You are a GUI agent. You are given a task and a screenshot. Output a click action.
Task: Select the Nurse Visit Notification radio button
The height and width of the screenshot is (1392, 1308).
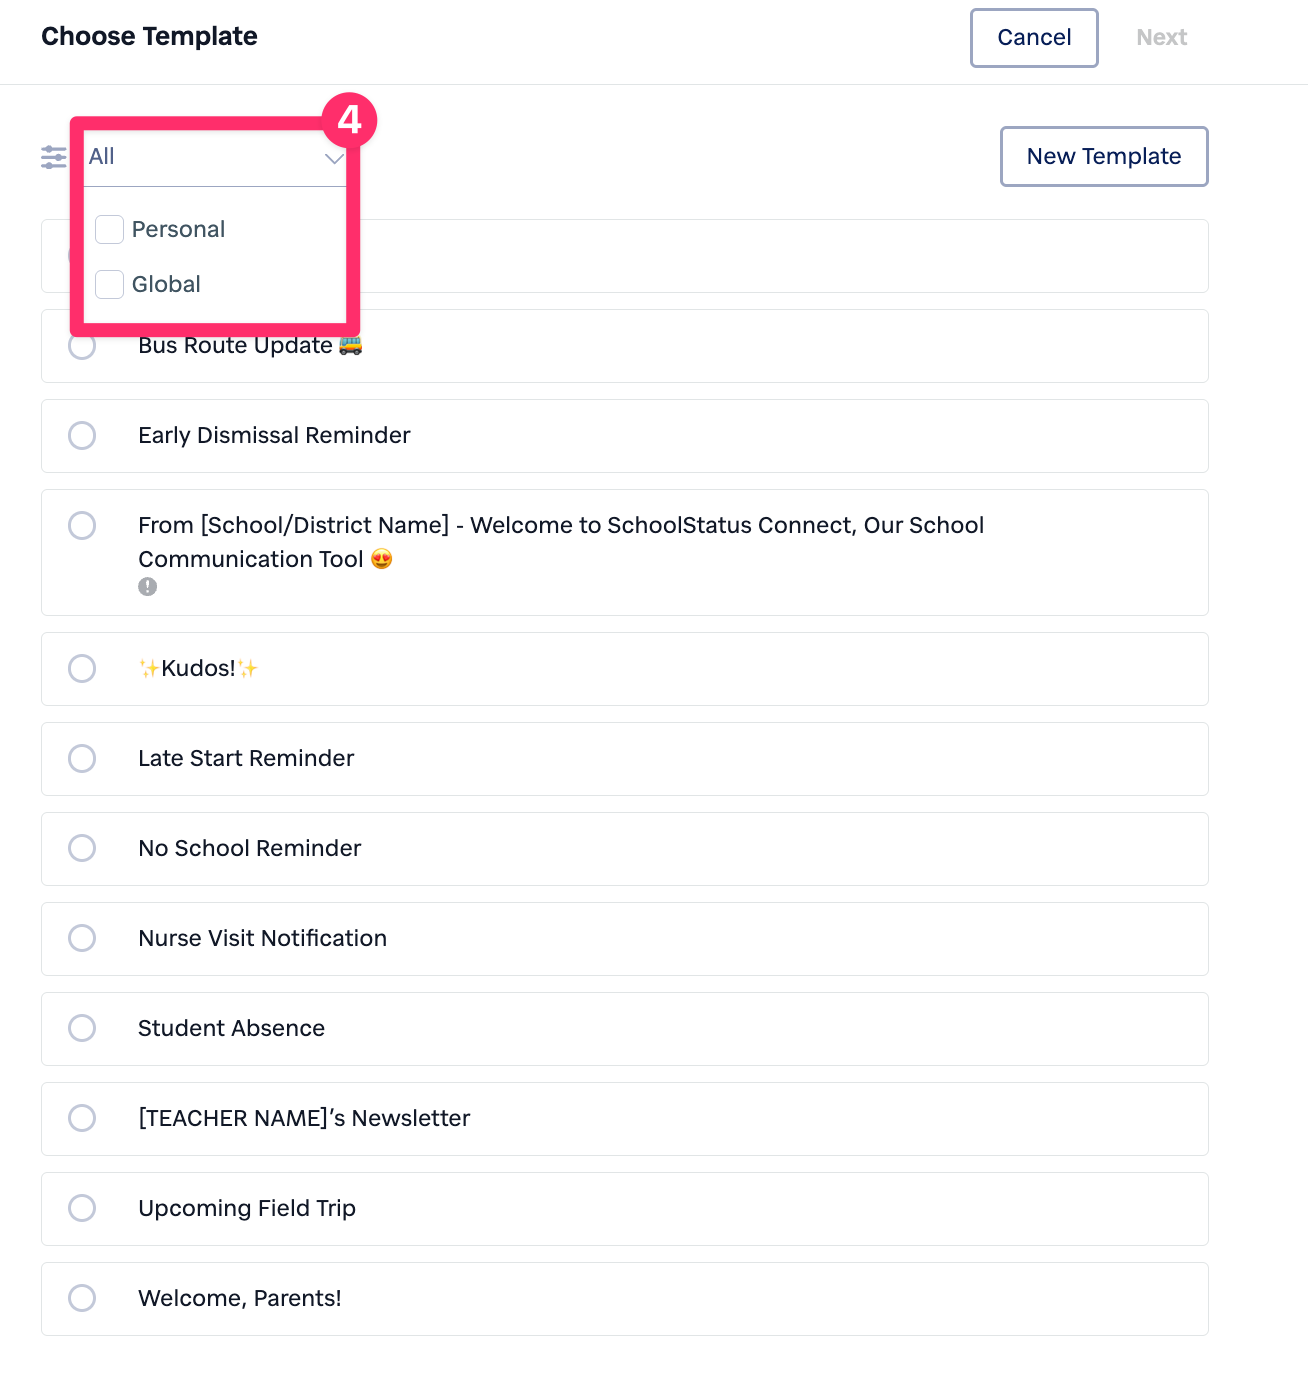(82, 939)
